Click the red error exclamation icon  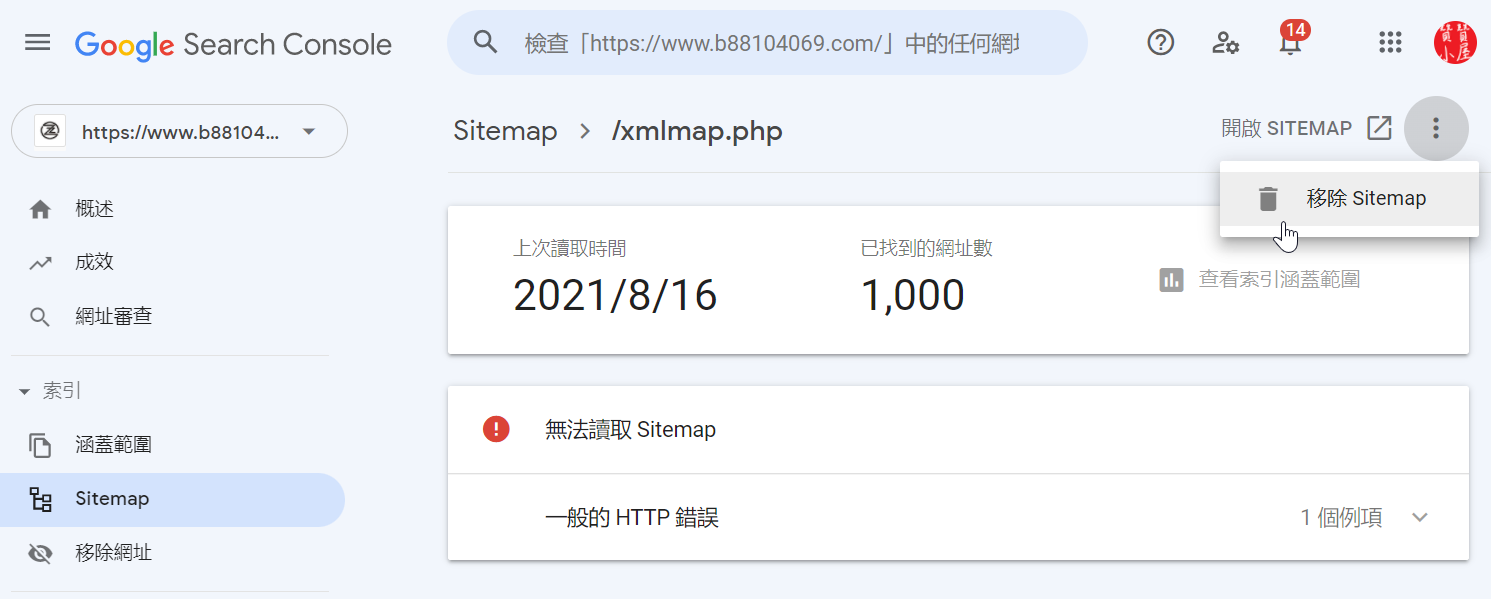point(496,430)
